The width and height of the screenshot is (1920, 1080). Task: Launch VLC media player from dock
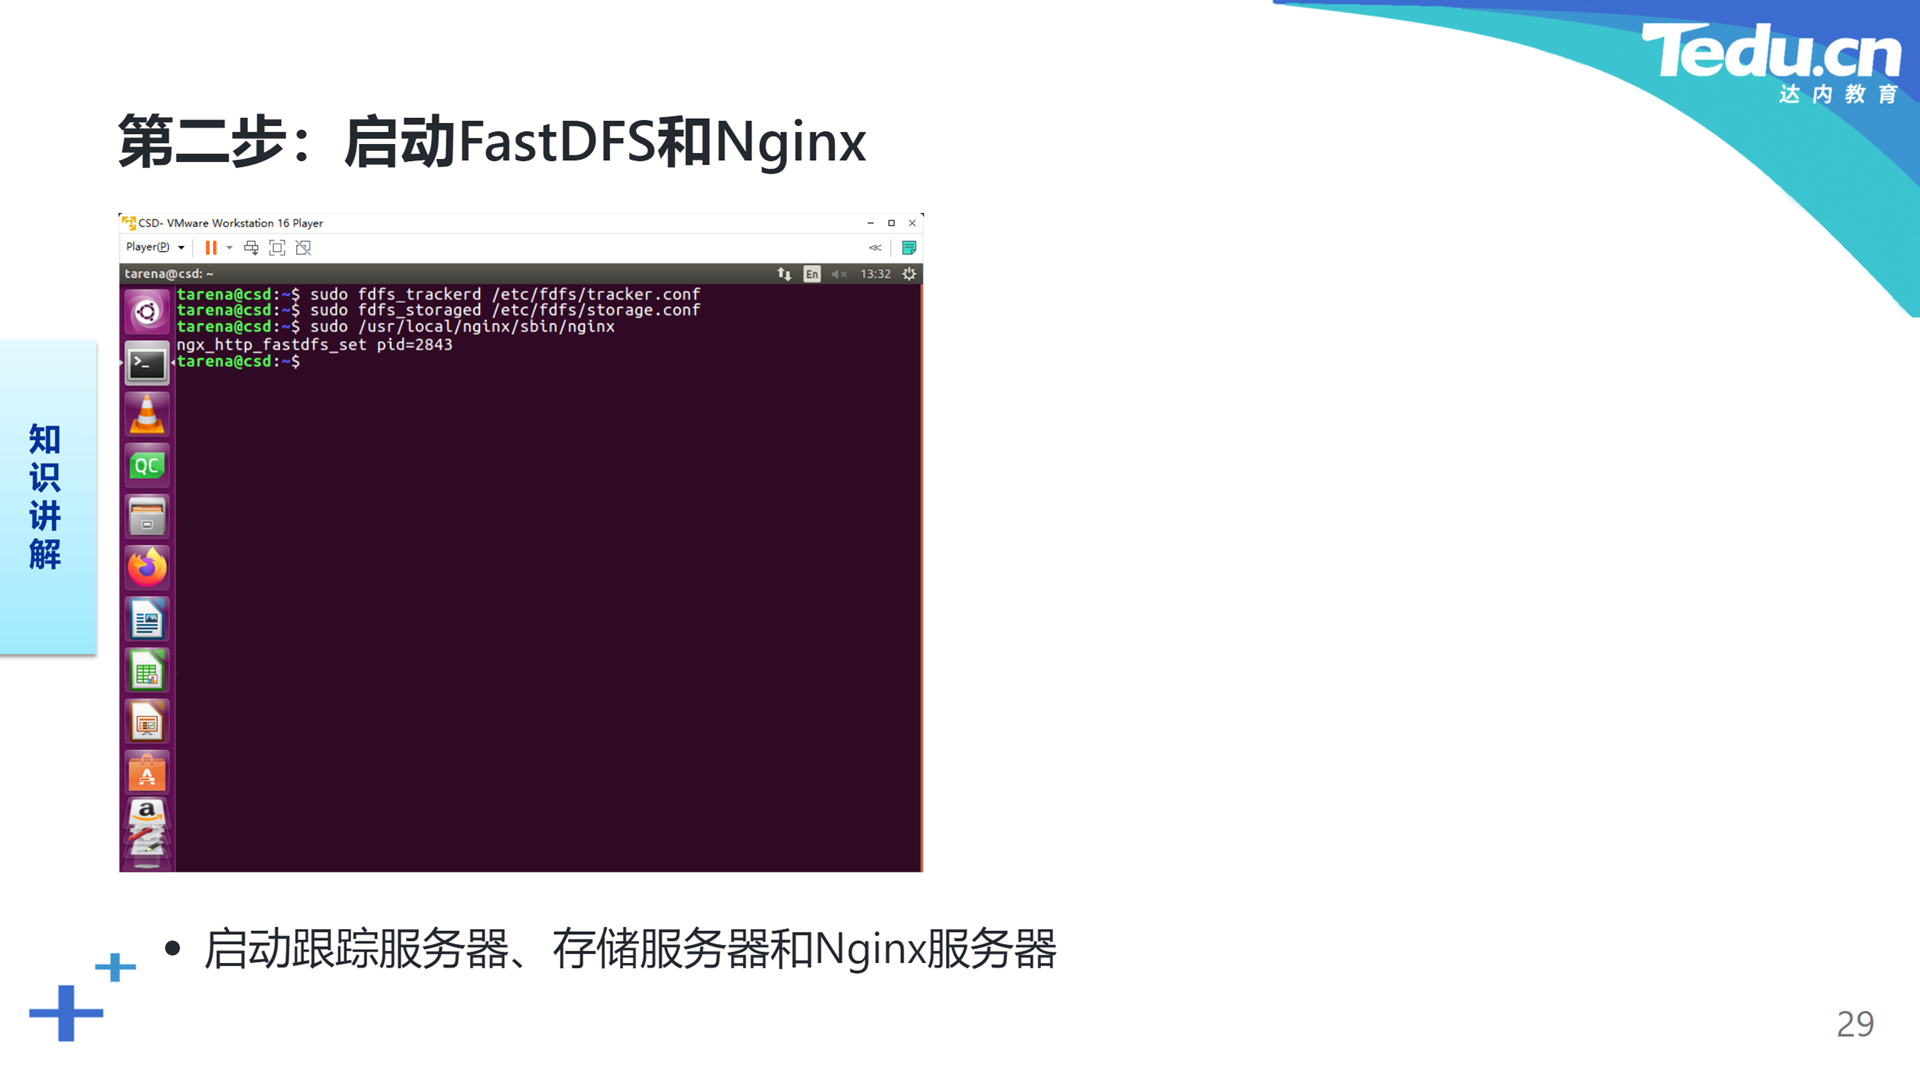[x=147, y=415]
